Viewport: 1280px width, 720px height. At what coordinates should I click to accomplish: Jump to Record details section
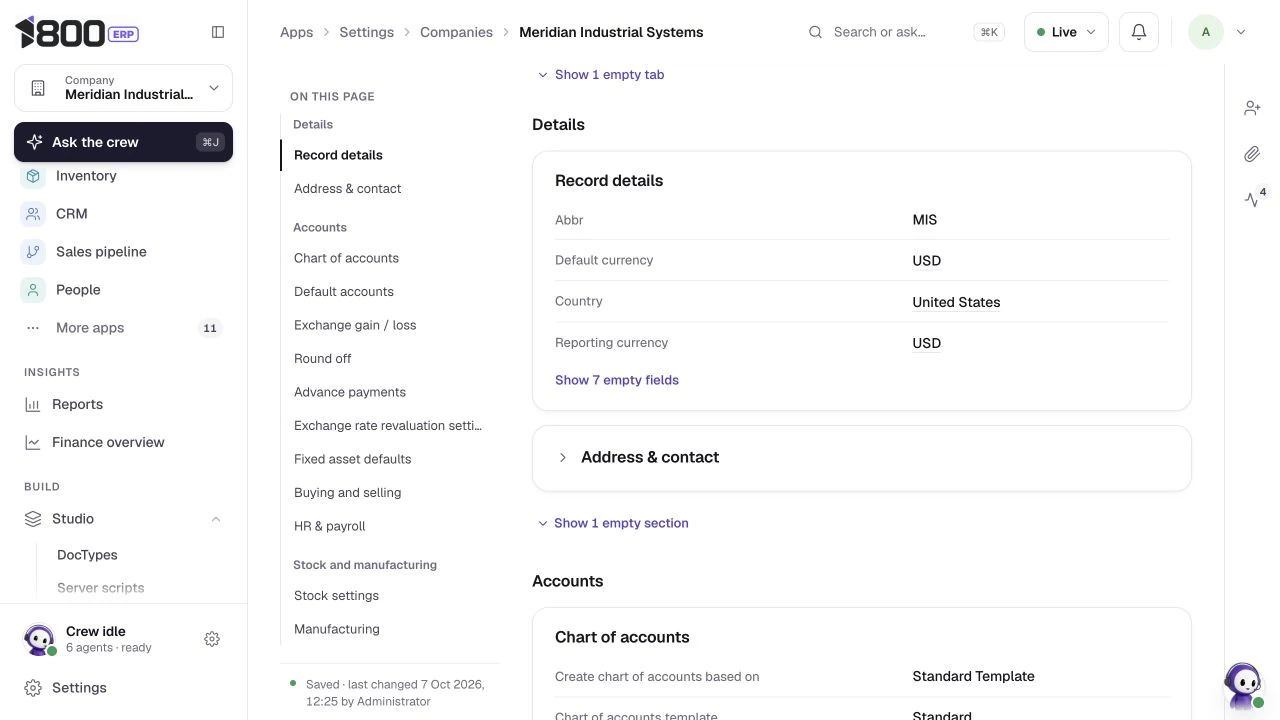click(x=338, y=155)
